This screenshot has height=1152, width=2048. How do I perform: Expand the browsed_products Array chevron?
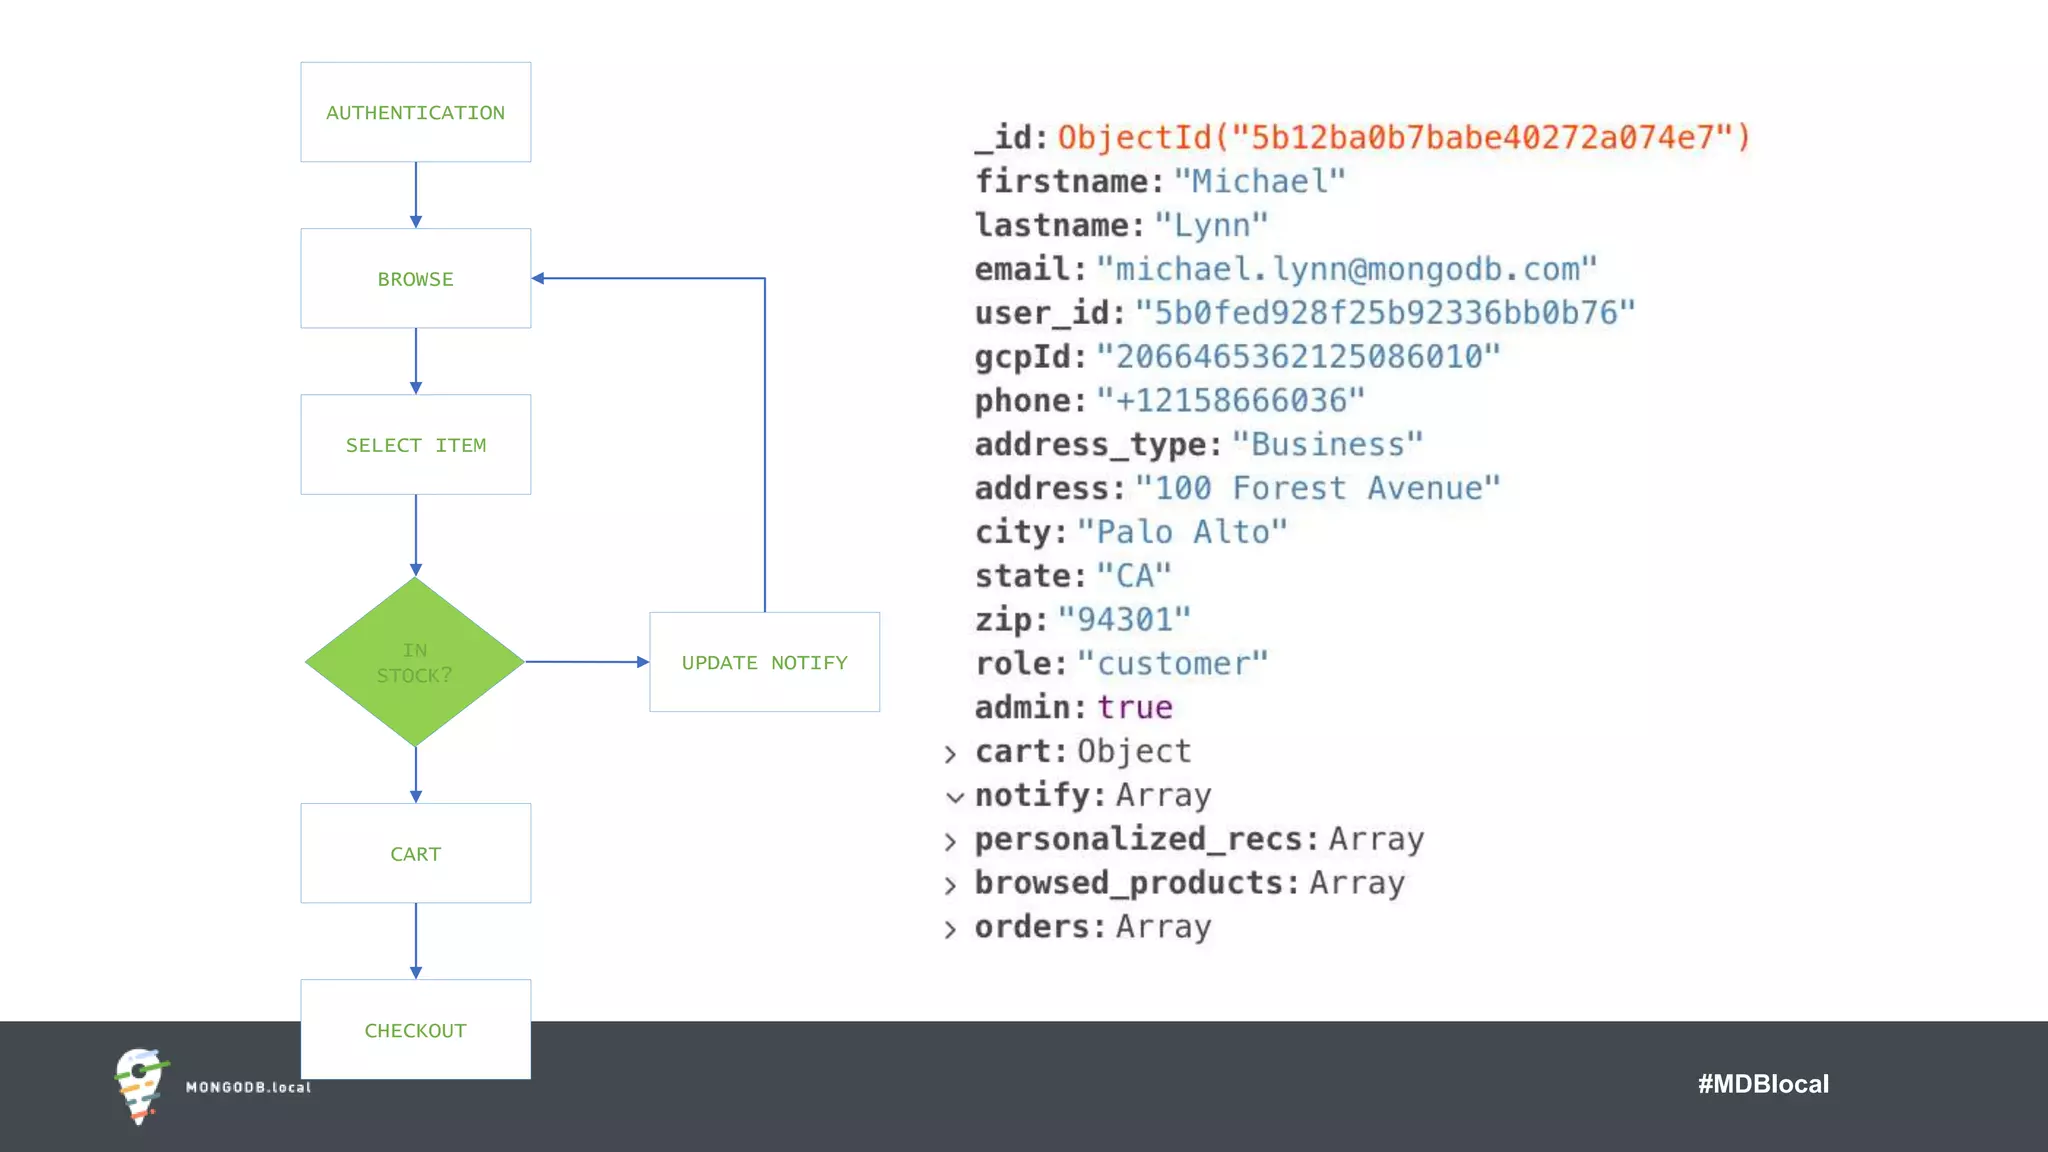[x=950, y=886]
